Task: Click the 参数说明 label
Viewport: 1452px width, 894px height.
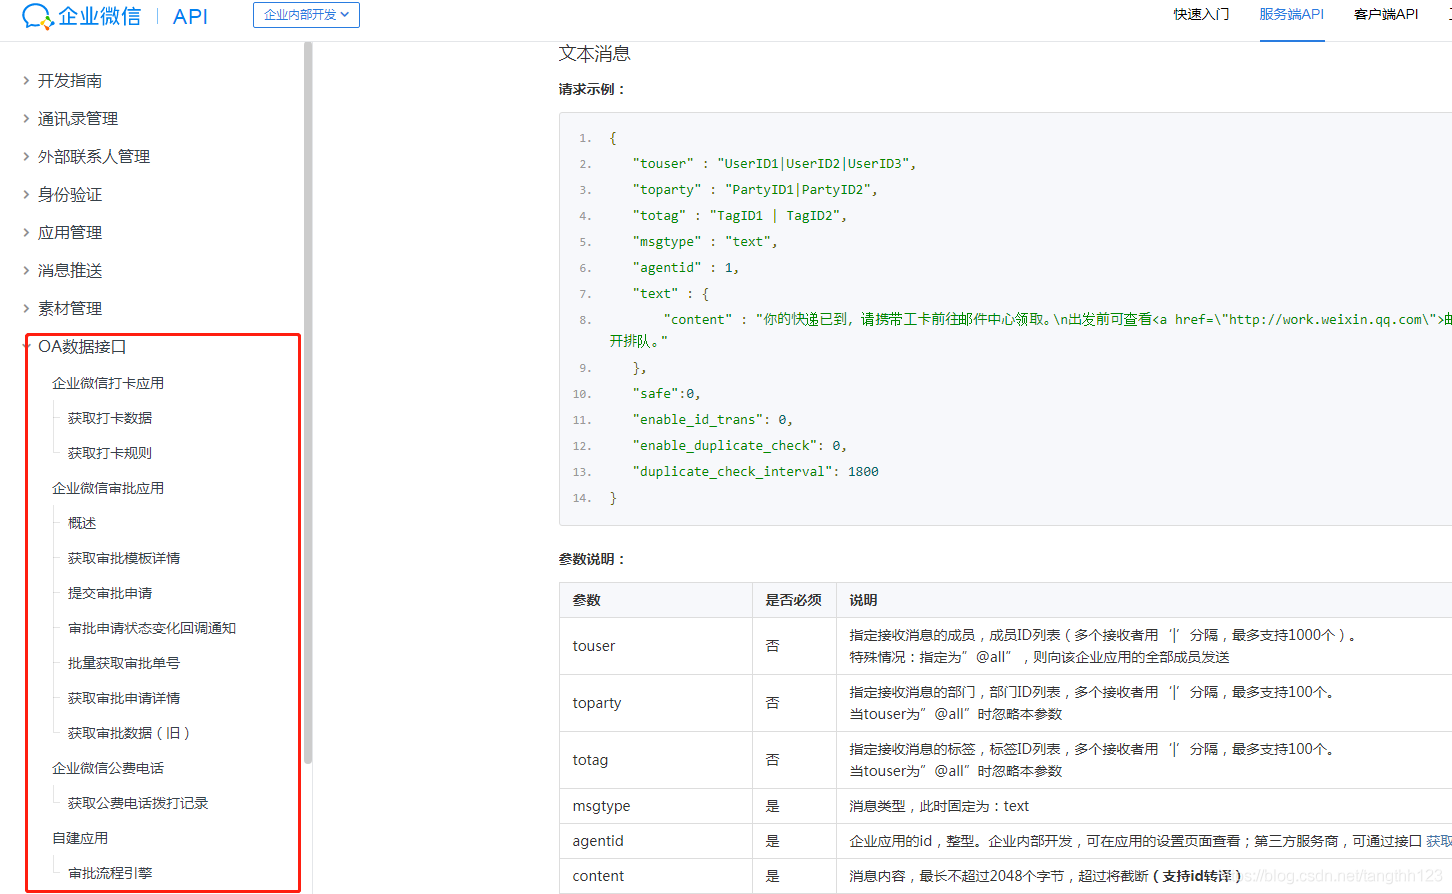Action: point(592,559)
